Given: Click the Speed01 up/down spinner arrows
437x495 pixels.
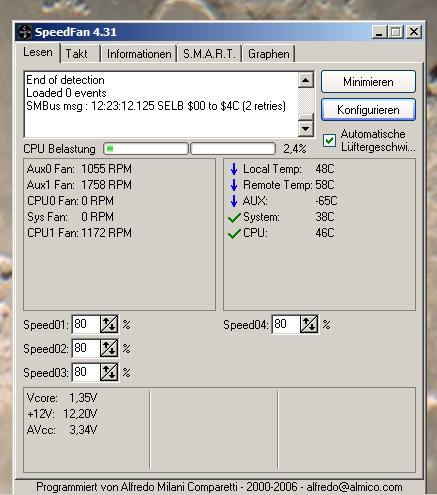Looking at the screenshot, I should [x=109, y=324].
